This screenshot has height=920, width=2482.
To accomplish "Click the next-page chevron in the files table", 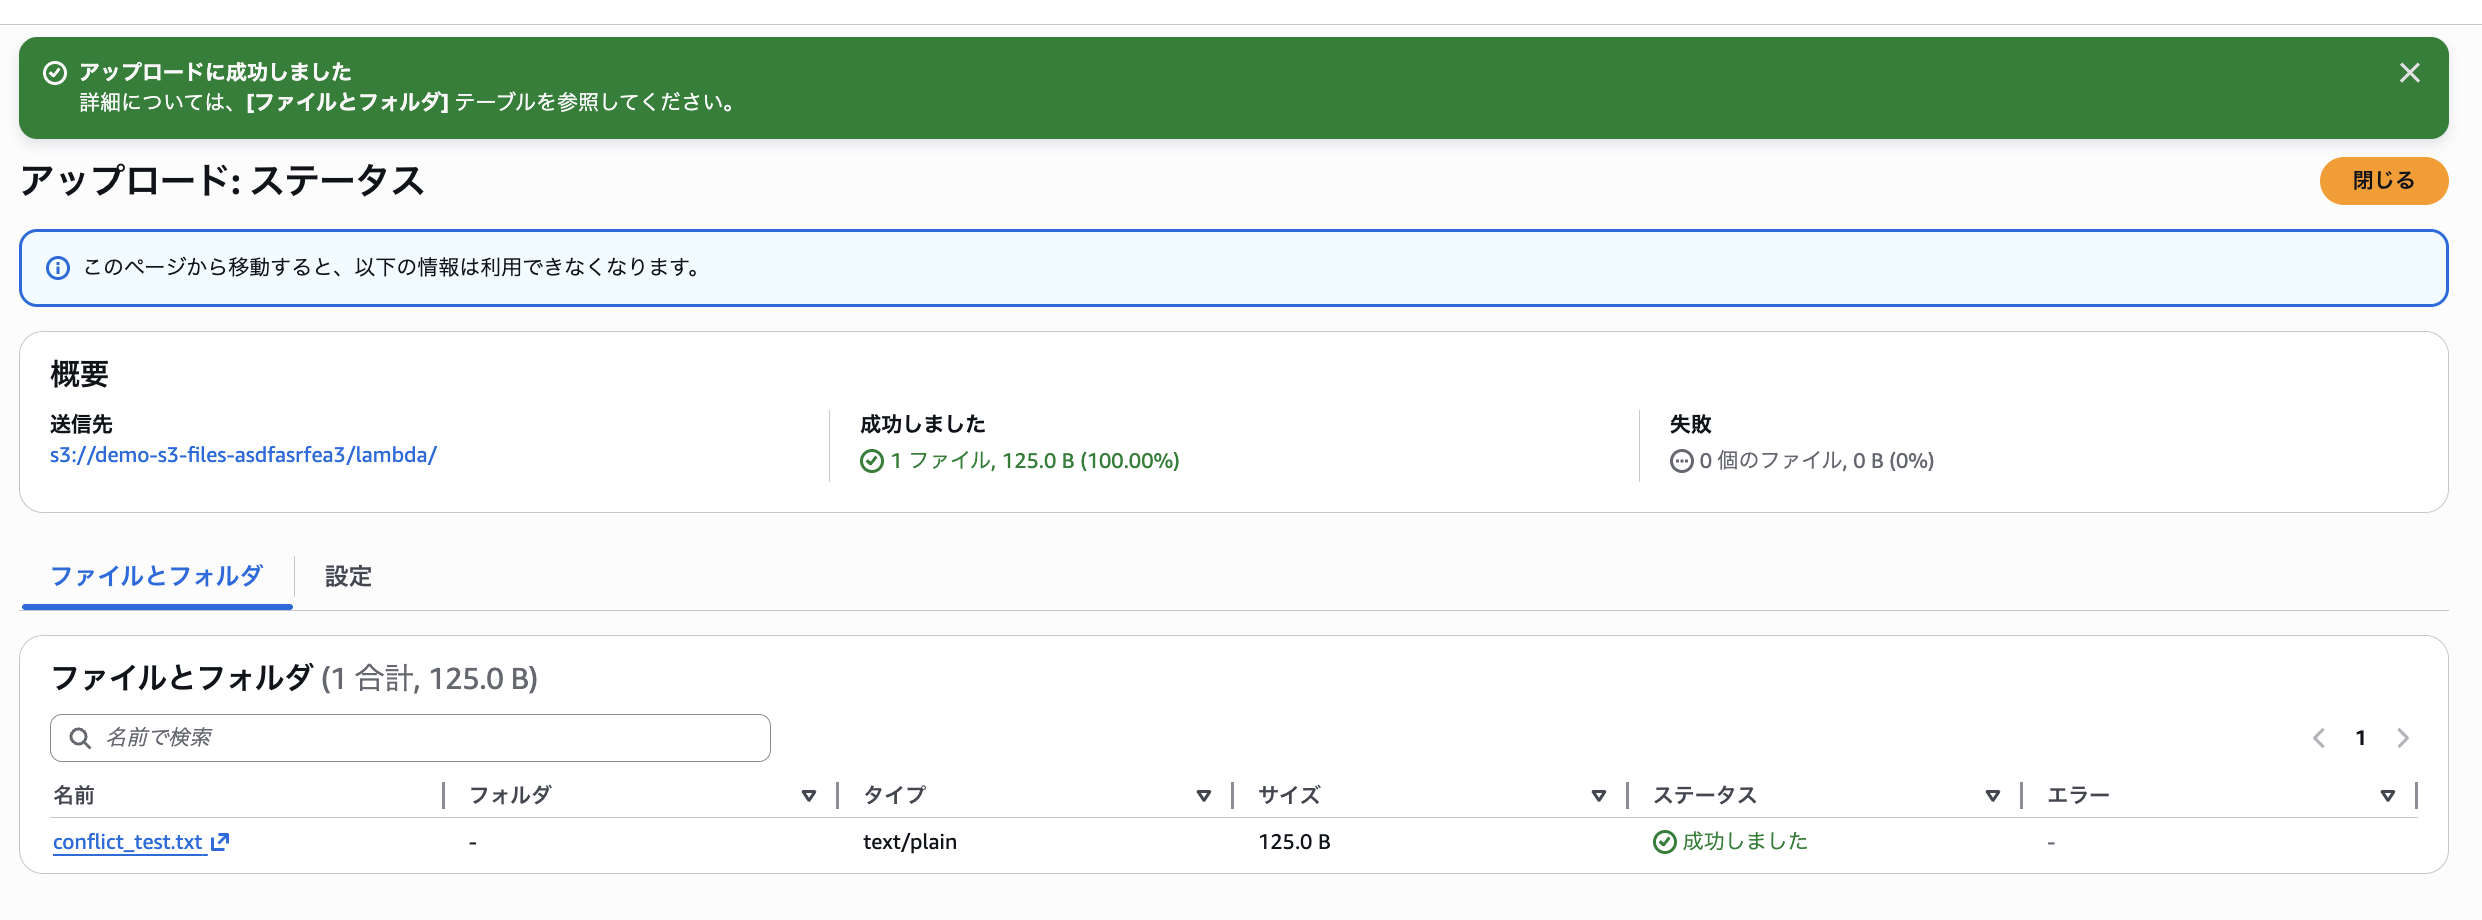I will pos(2404,737).
